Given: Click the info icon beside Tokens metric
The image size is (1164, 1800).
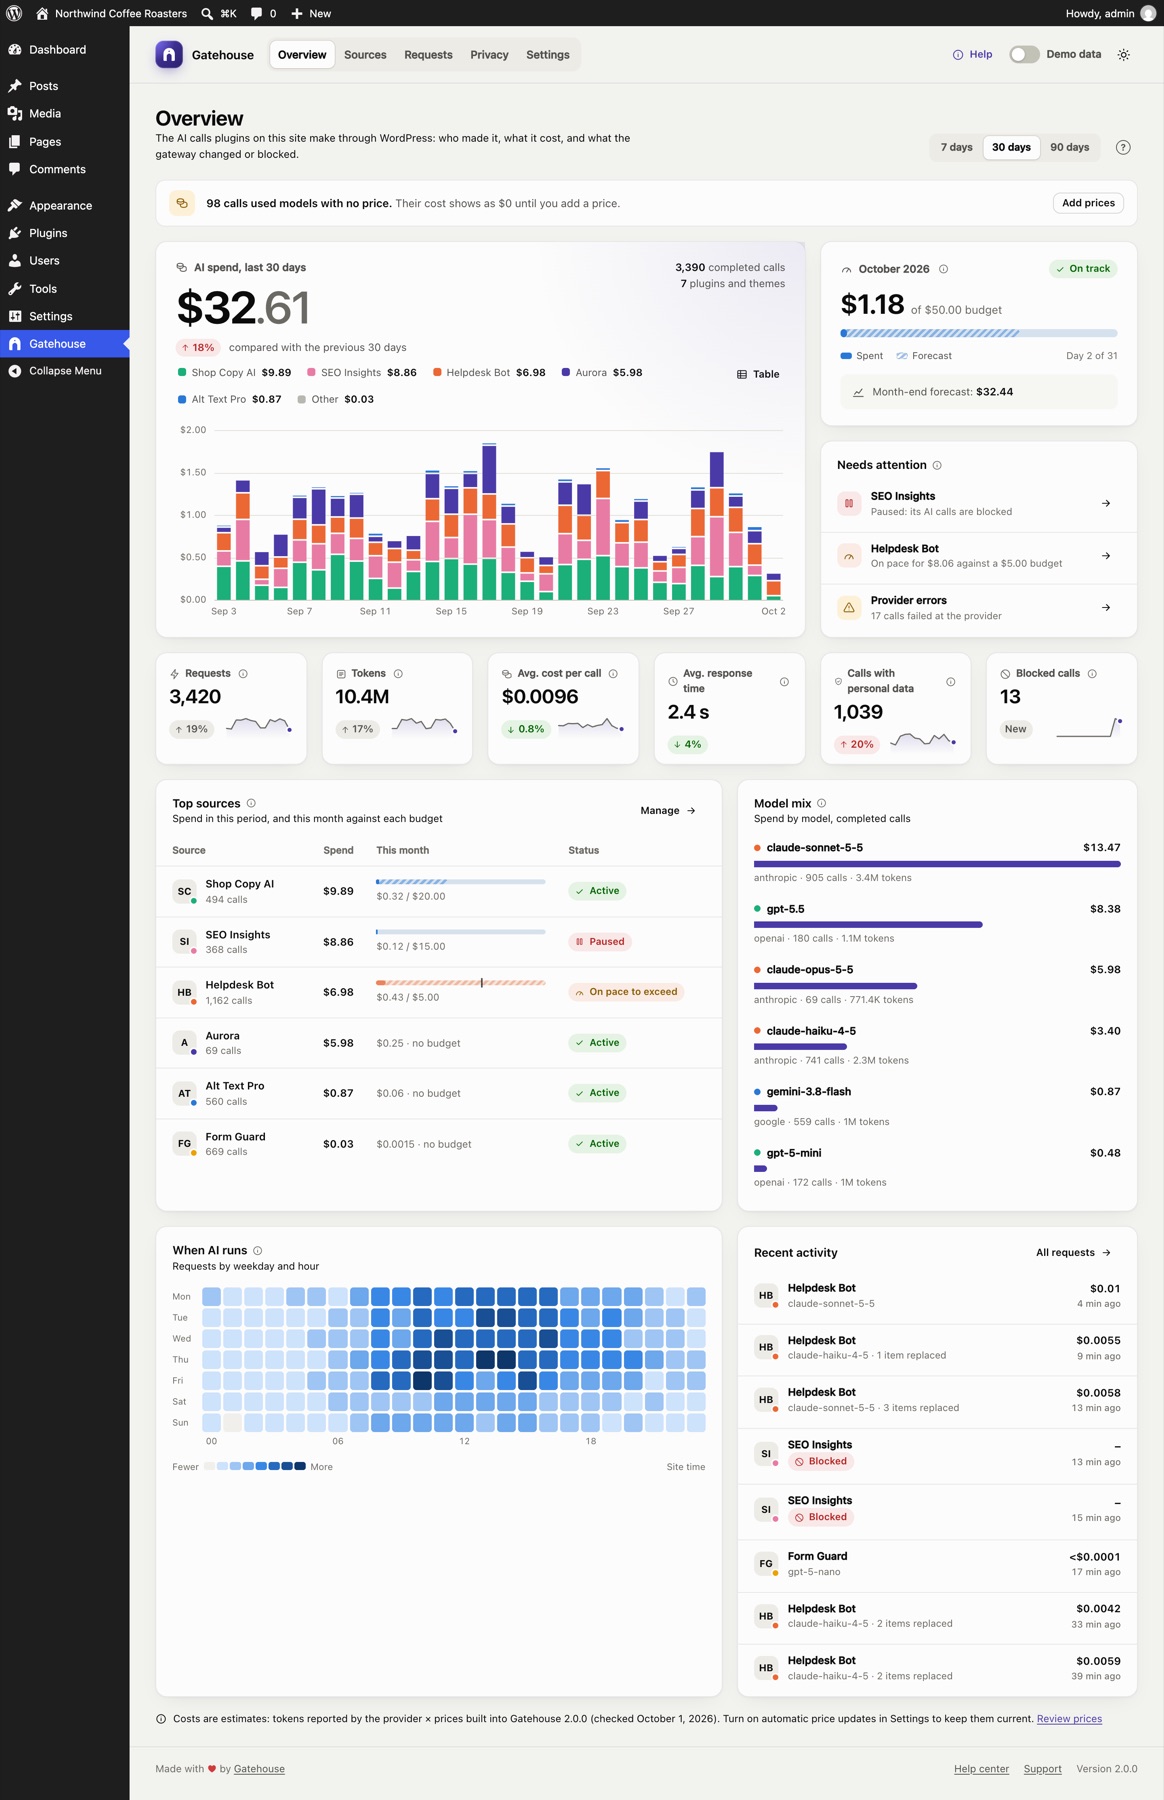Looking at the screenshot, I should [x=398, y=674].
